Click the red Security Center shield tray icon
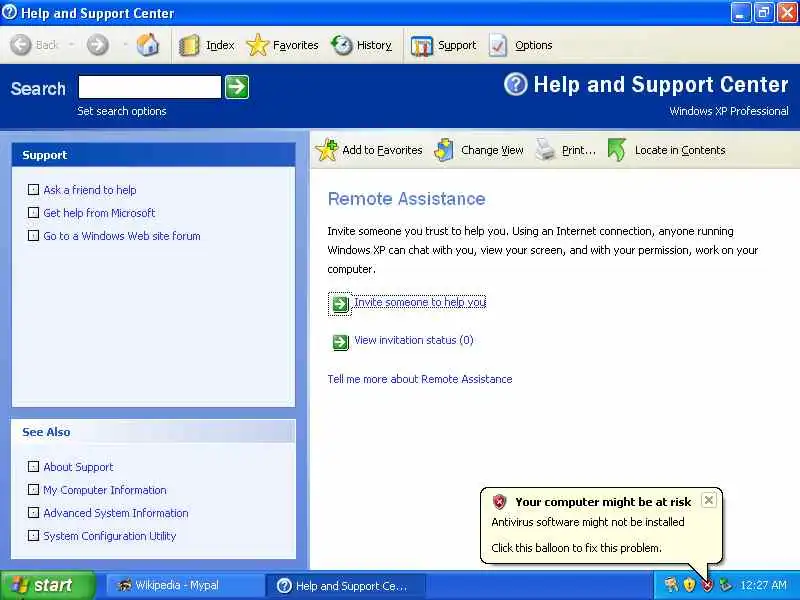Viewport: 800px width, 600px height. pyautogui.click(x=707, y=585)
